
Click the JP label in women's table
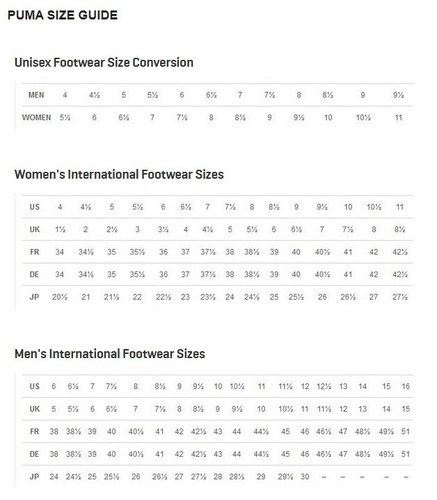tap(34, 297)
